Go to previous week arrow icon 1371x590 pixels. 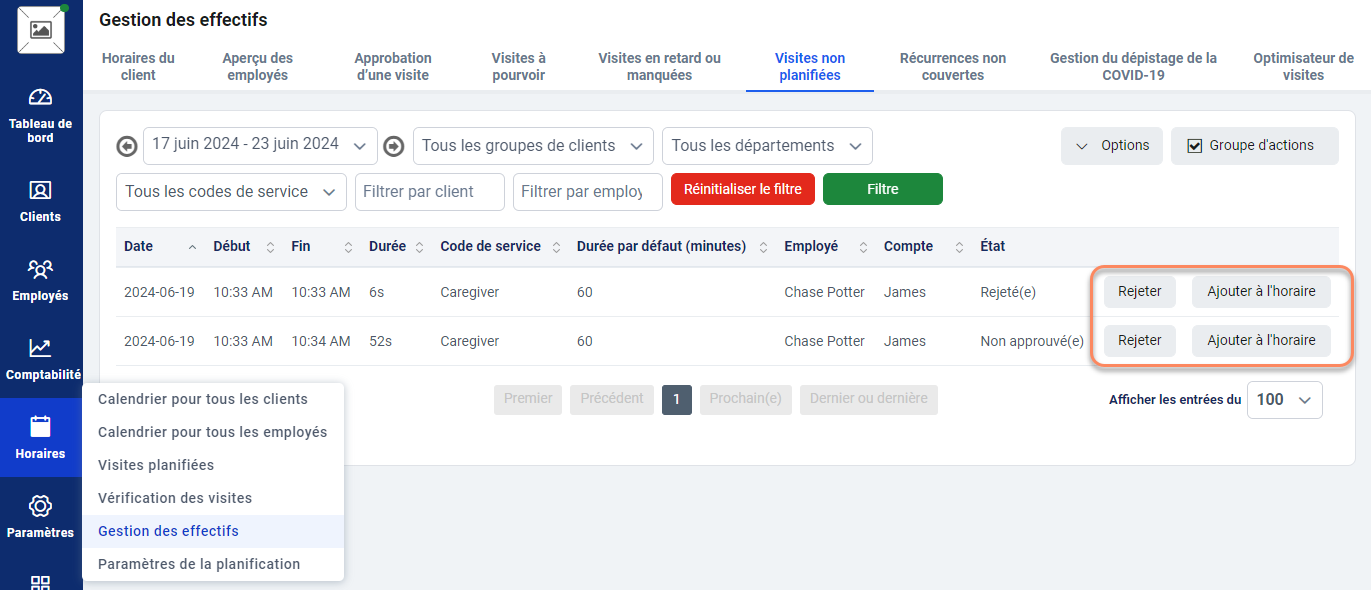coord(127,146)
